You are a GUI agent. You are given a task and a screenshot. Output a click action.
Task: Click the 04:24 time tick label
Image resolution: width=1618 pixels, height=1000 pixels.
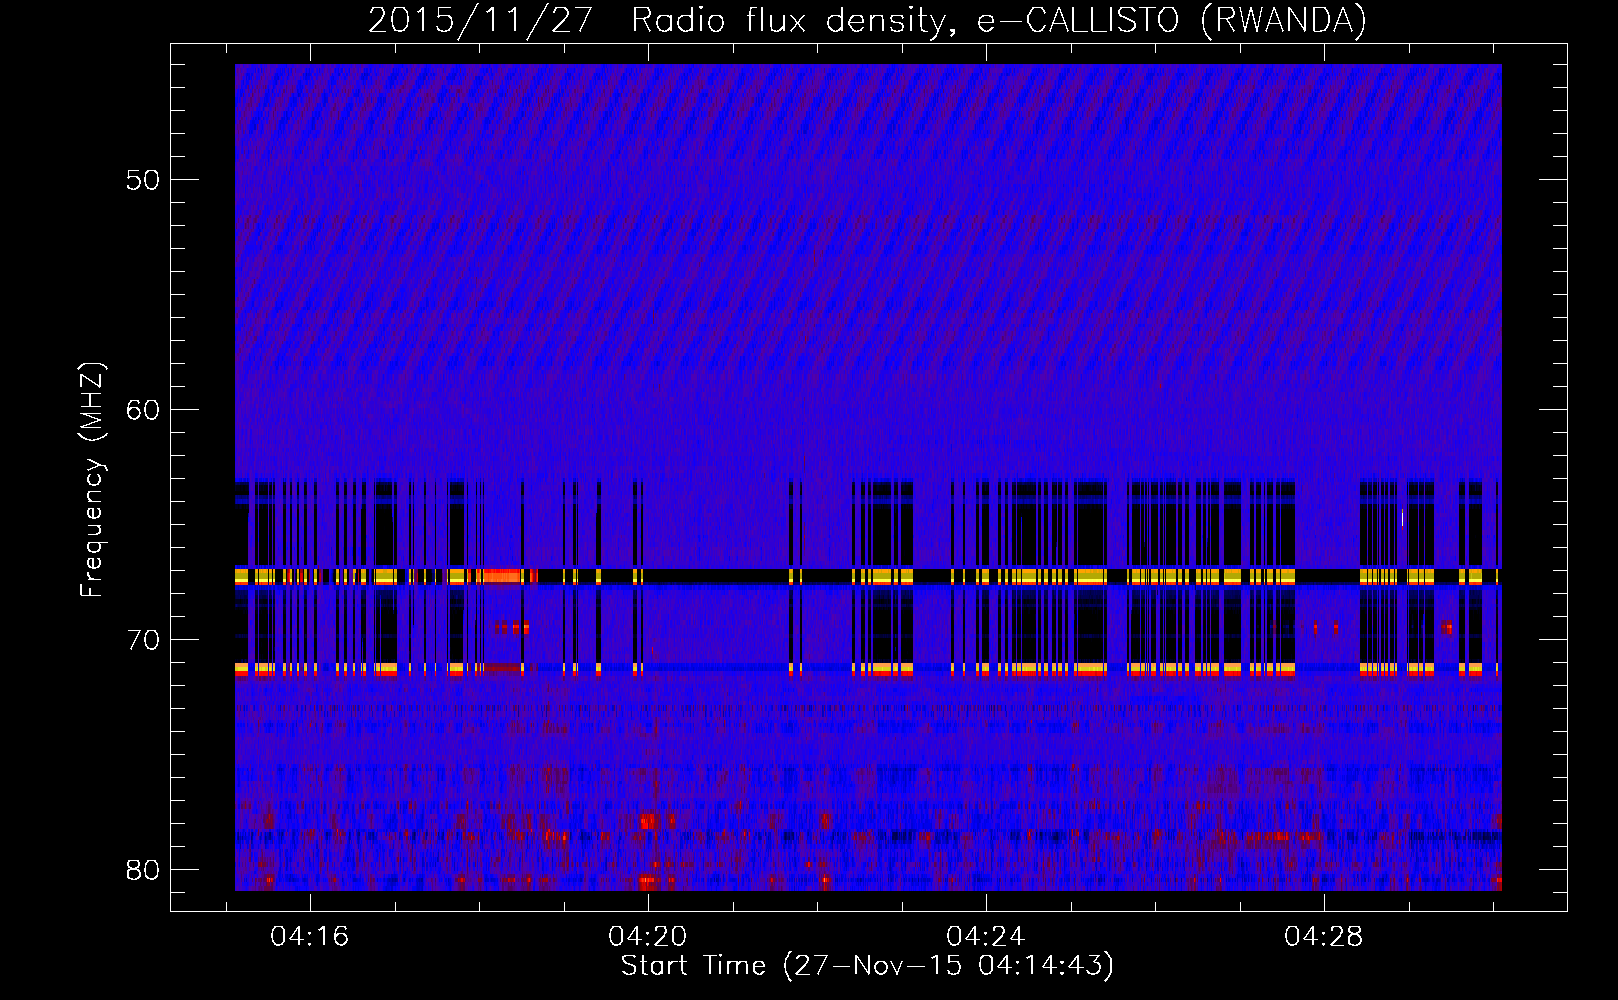pyautogui.click(x=986, y=936)
